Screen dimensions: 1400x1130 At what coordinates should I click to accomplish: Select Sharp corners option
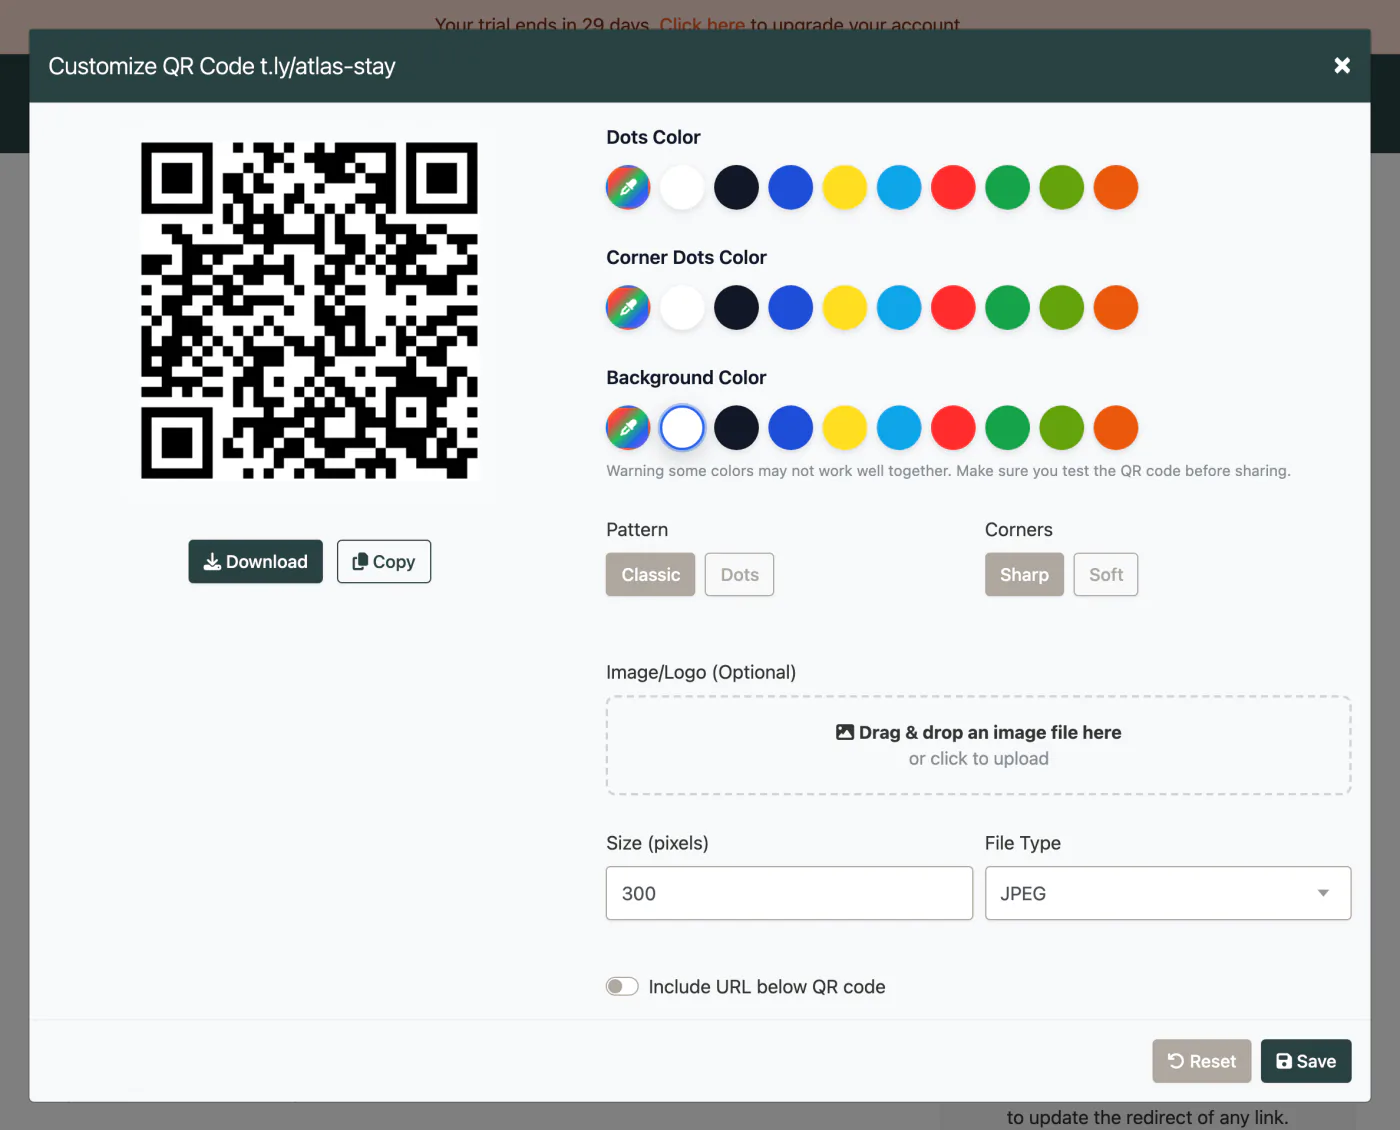click(1024, 575)
